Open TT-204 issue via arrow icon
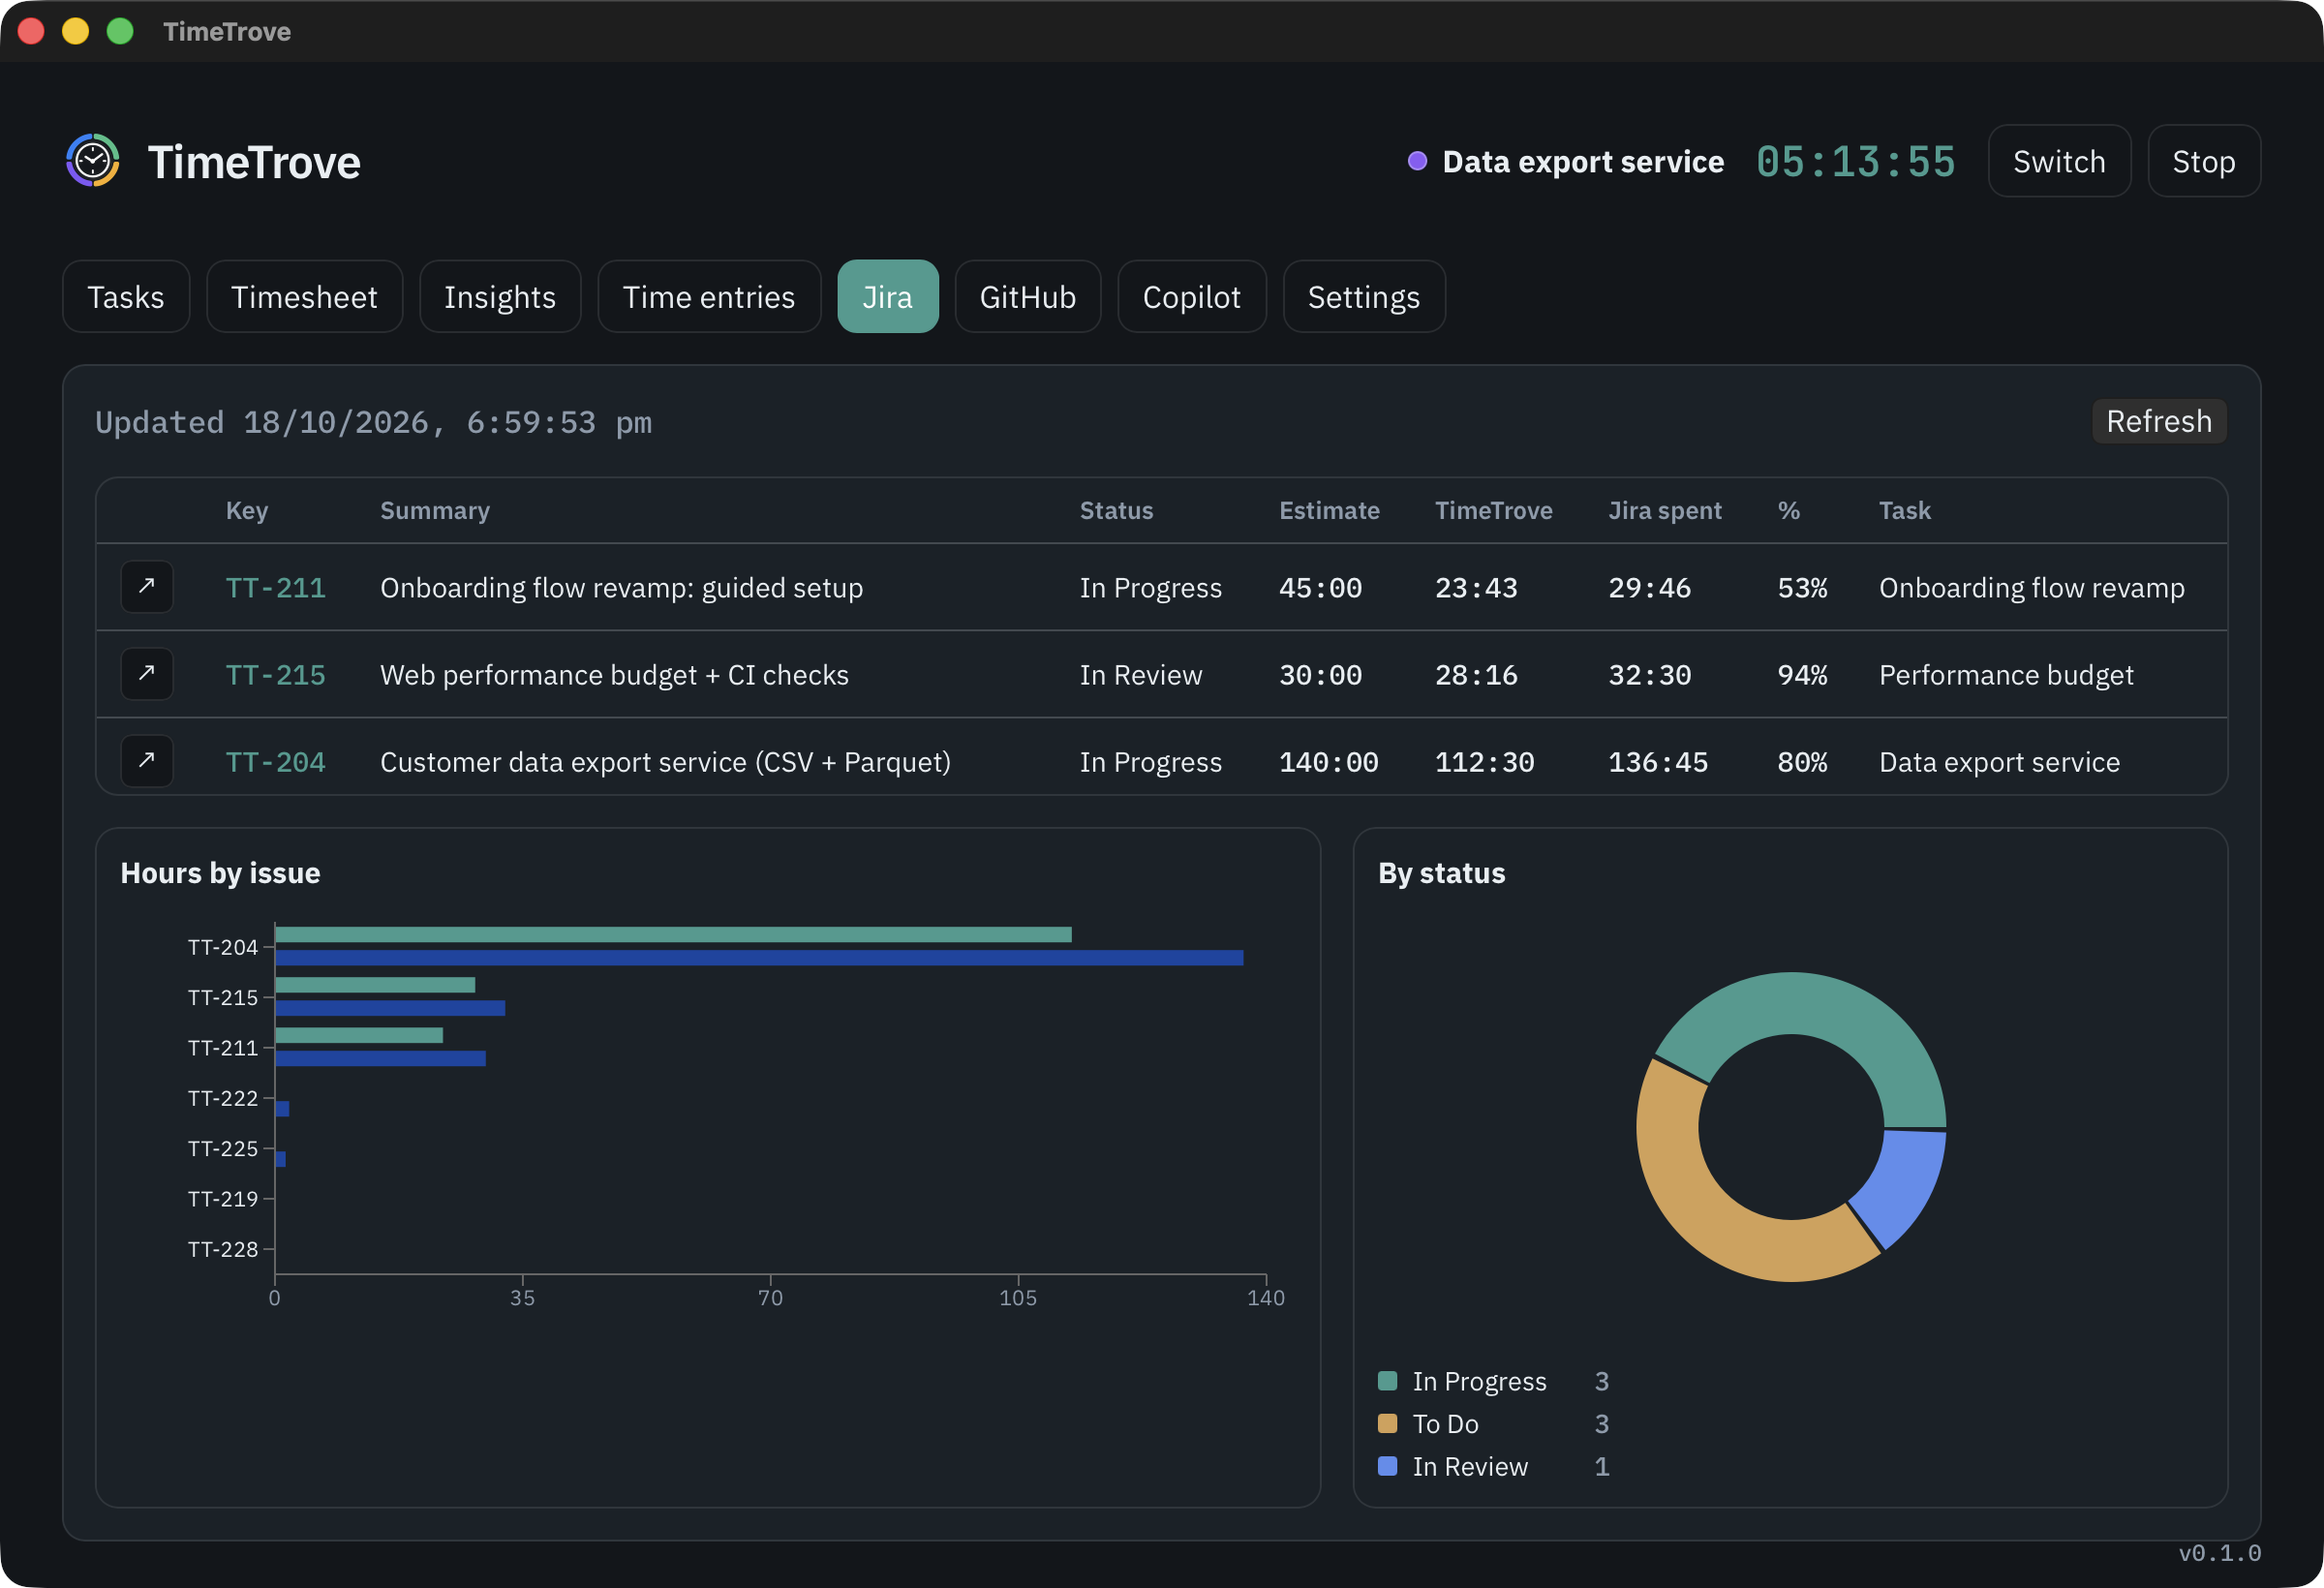 [146, 761]
